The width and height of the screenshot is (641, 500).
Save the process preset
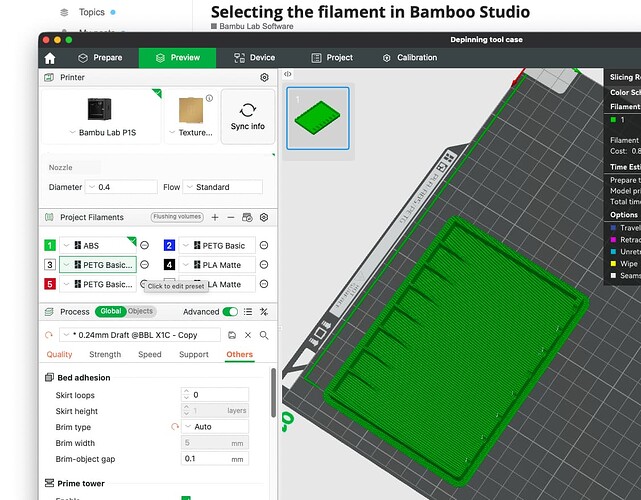232,335
